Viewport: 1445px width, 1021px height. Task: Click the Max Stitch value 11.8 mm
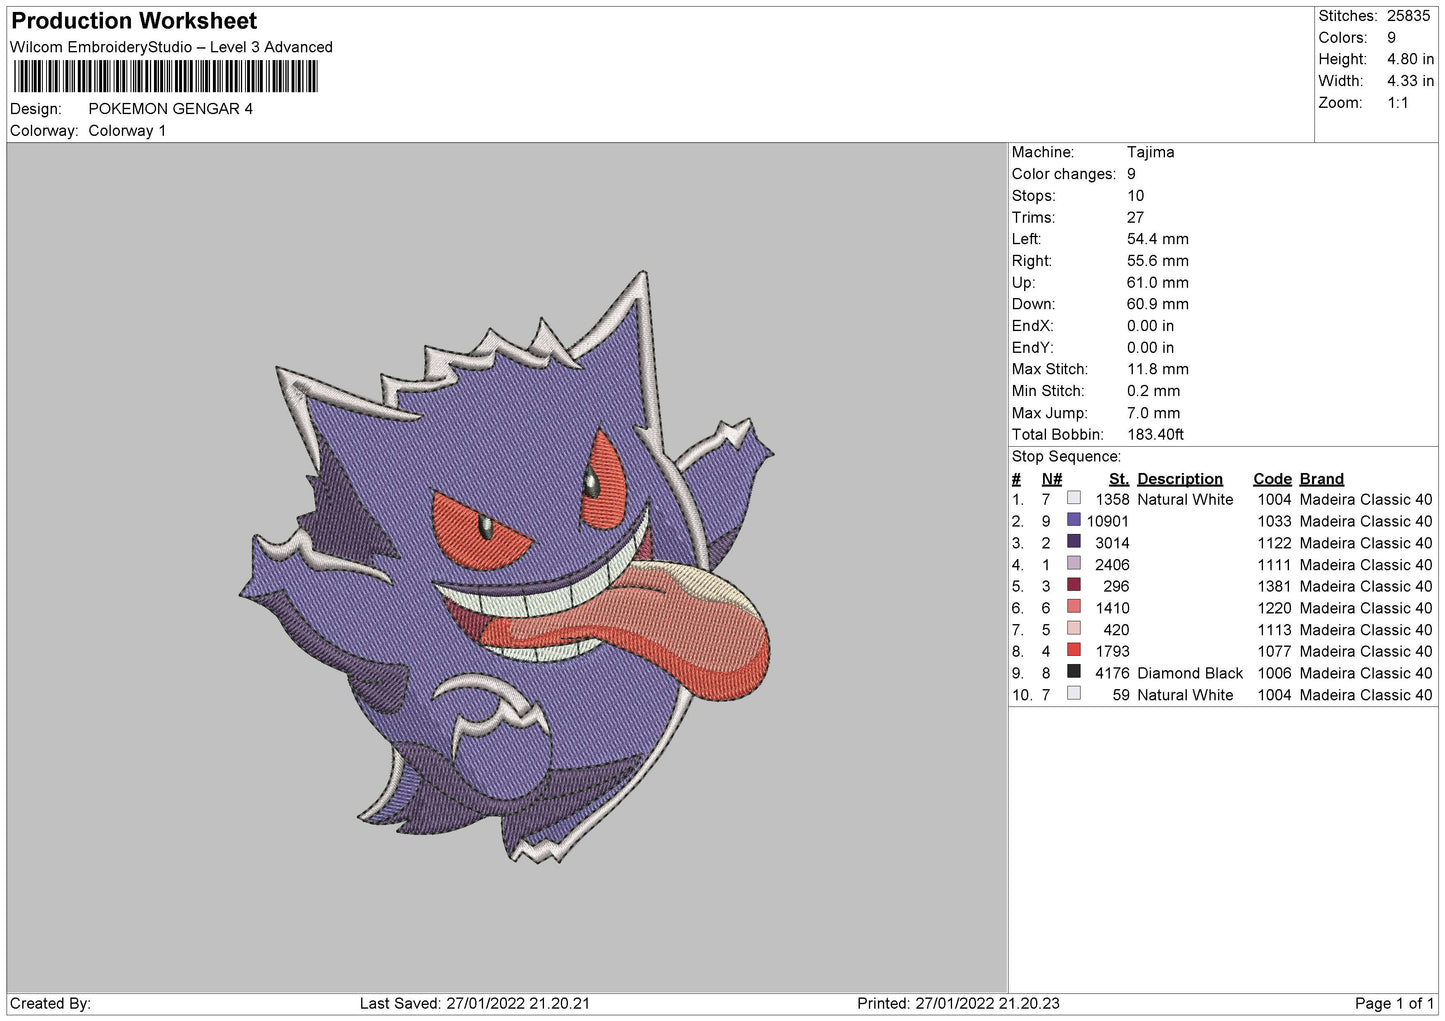click(x=1157, y=369)
